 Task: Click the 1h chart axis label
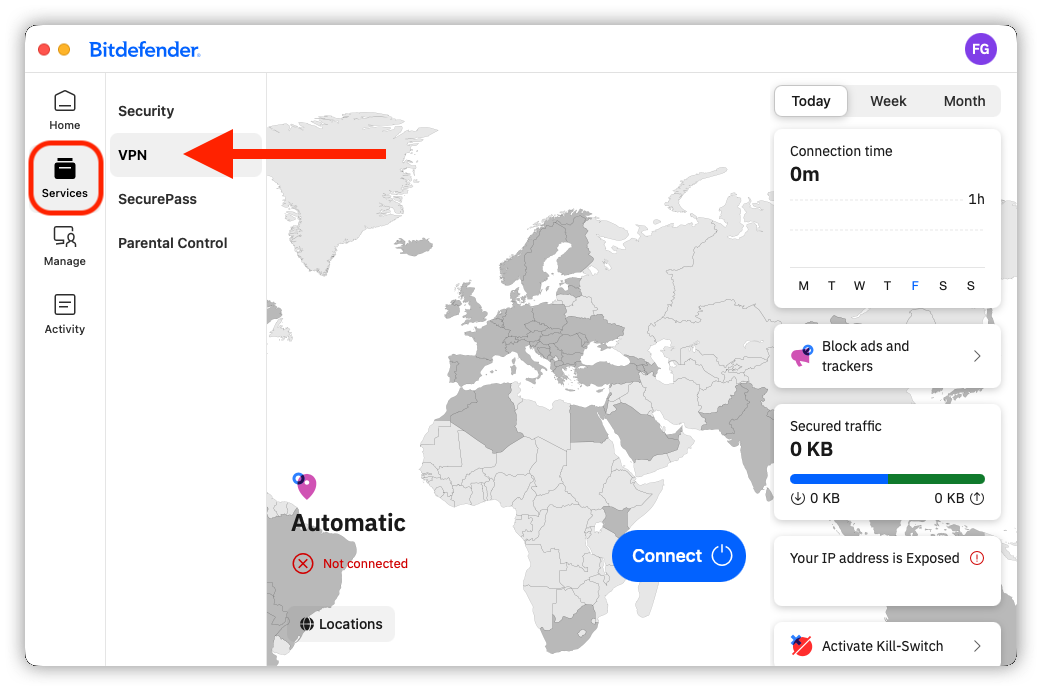976,199
